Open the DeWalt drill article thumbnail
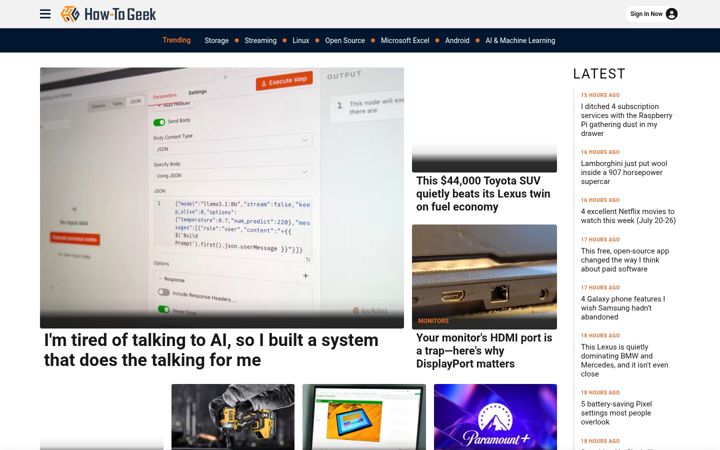720x450 pixels. tap(233, 417)
